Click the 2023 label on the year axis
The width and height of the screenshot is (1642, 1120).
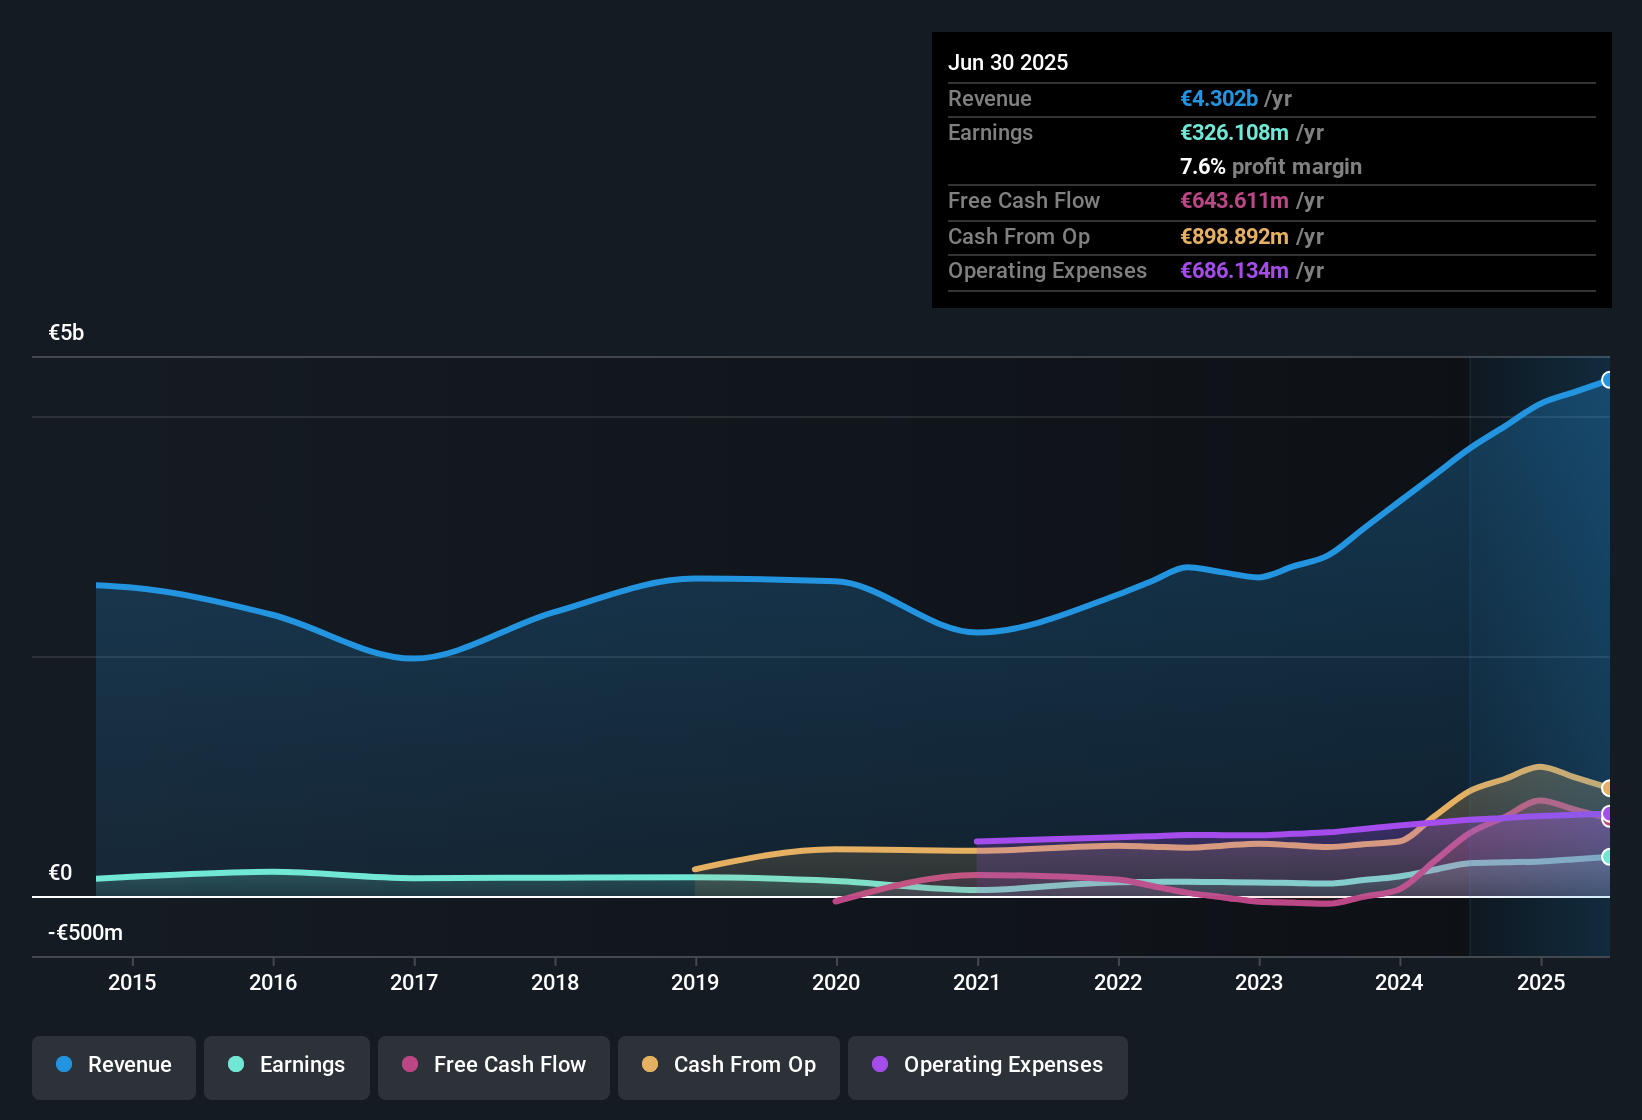(x=1259, y=982)
